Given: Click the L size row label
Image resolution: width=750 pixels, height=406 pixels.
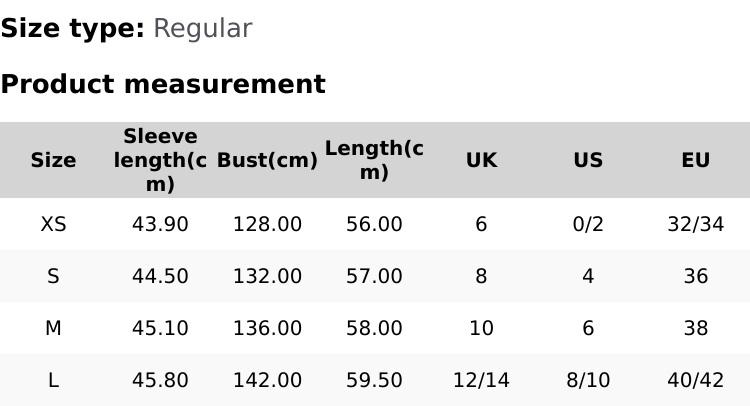Looking at the screenshot, I should (x=53, y=380).
